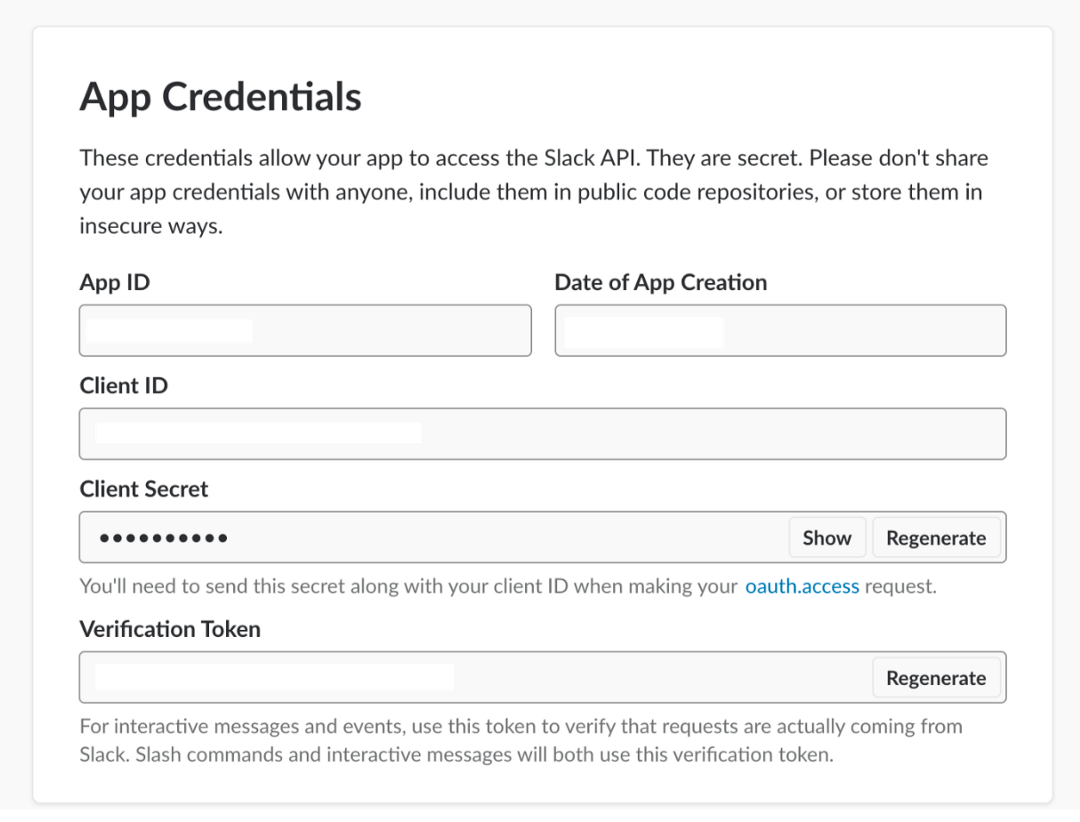
Task: Click the green redacted creation date block
Action: (643, 332)
